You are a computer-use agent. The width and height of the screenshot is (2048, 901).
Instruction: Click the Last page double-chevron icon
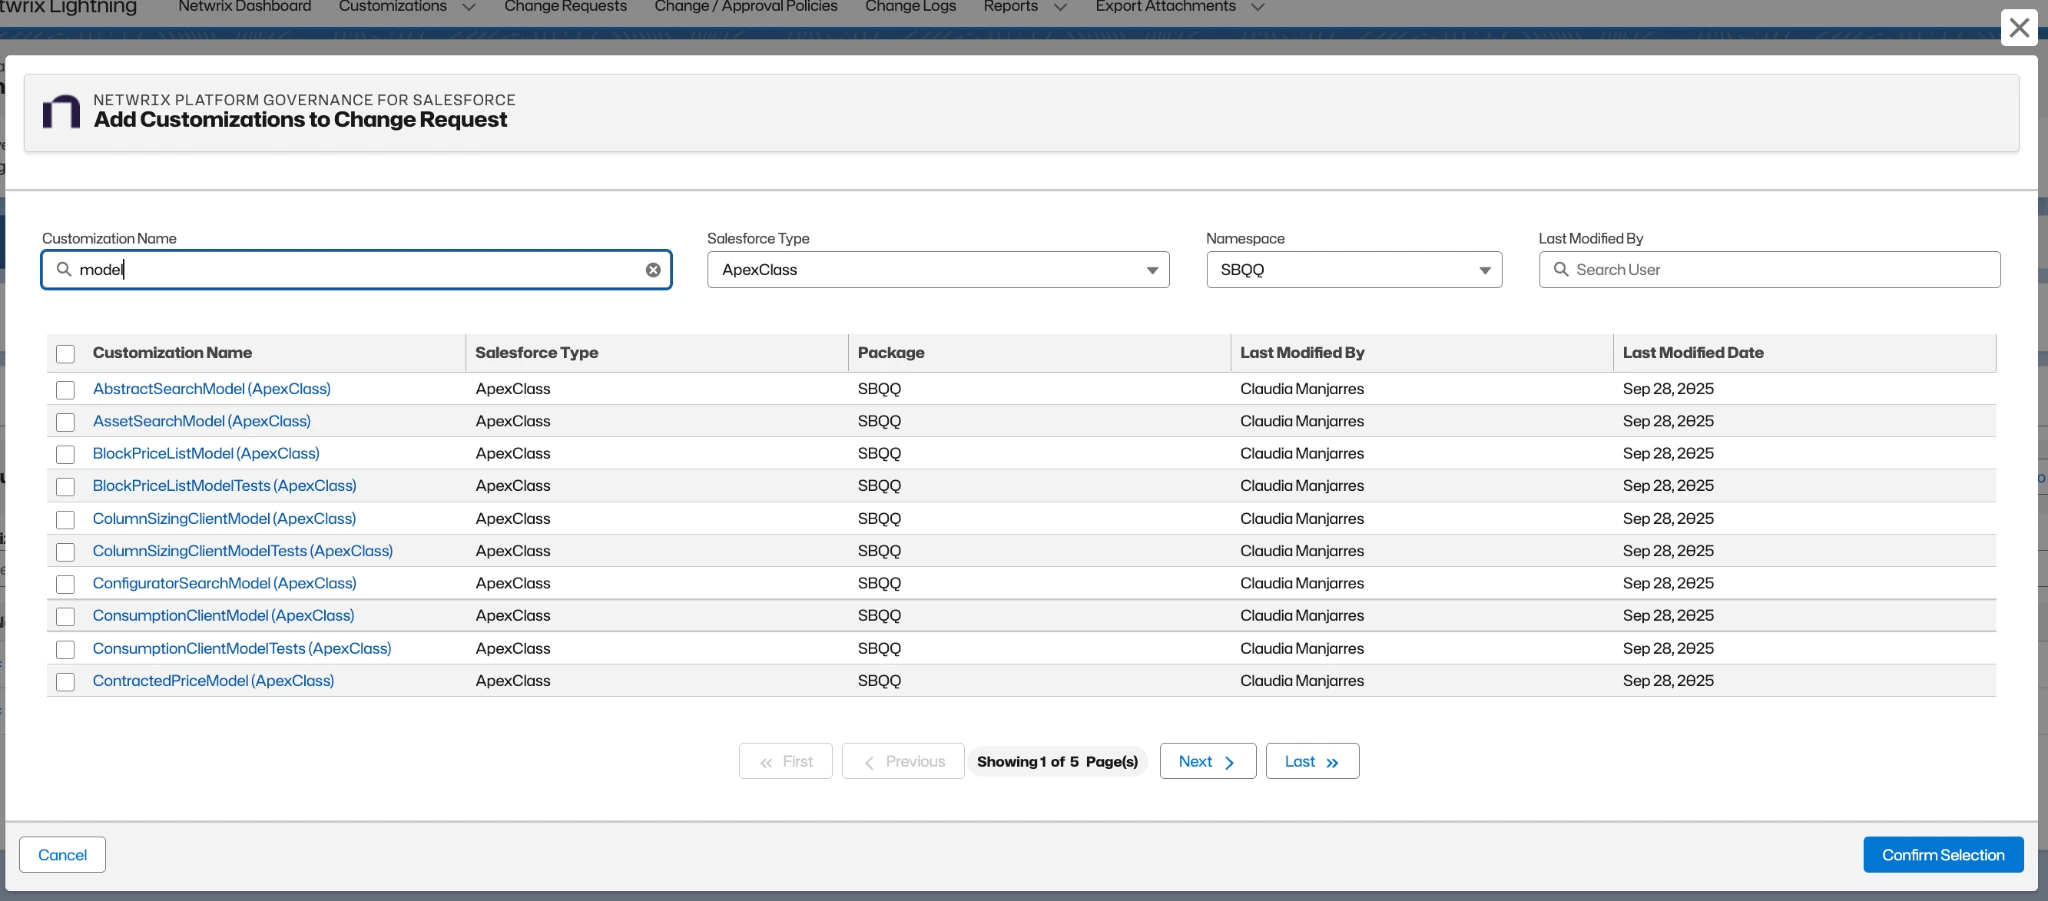[1334, 761]
